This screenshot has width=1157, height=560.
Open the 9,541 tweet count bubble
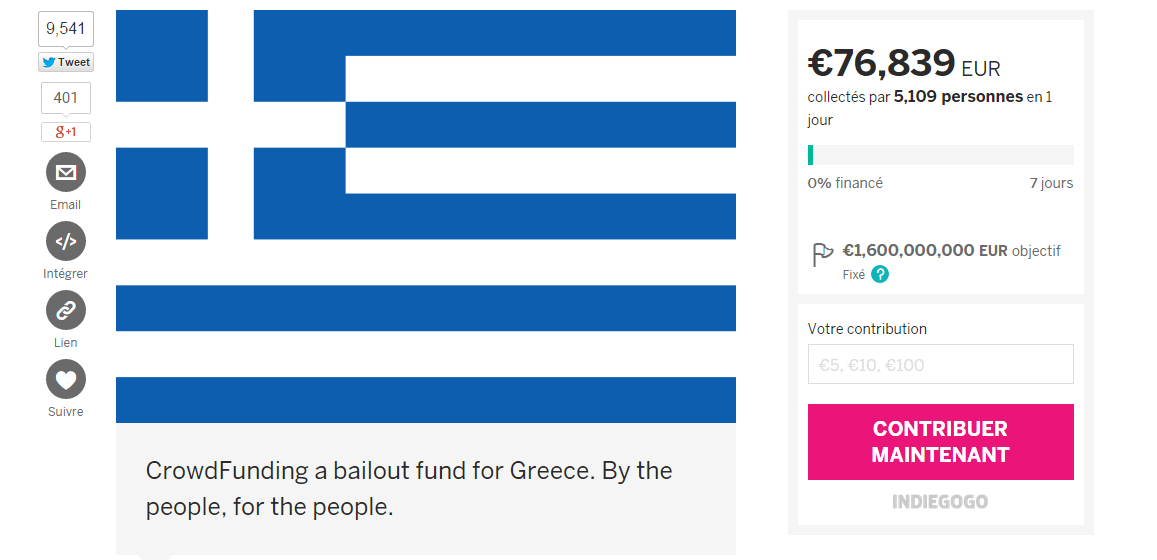66,29
